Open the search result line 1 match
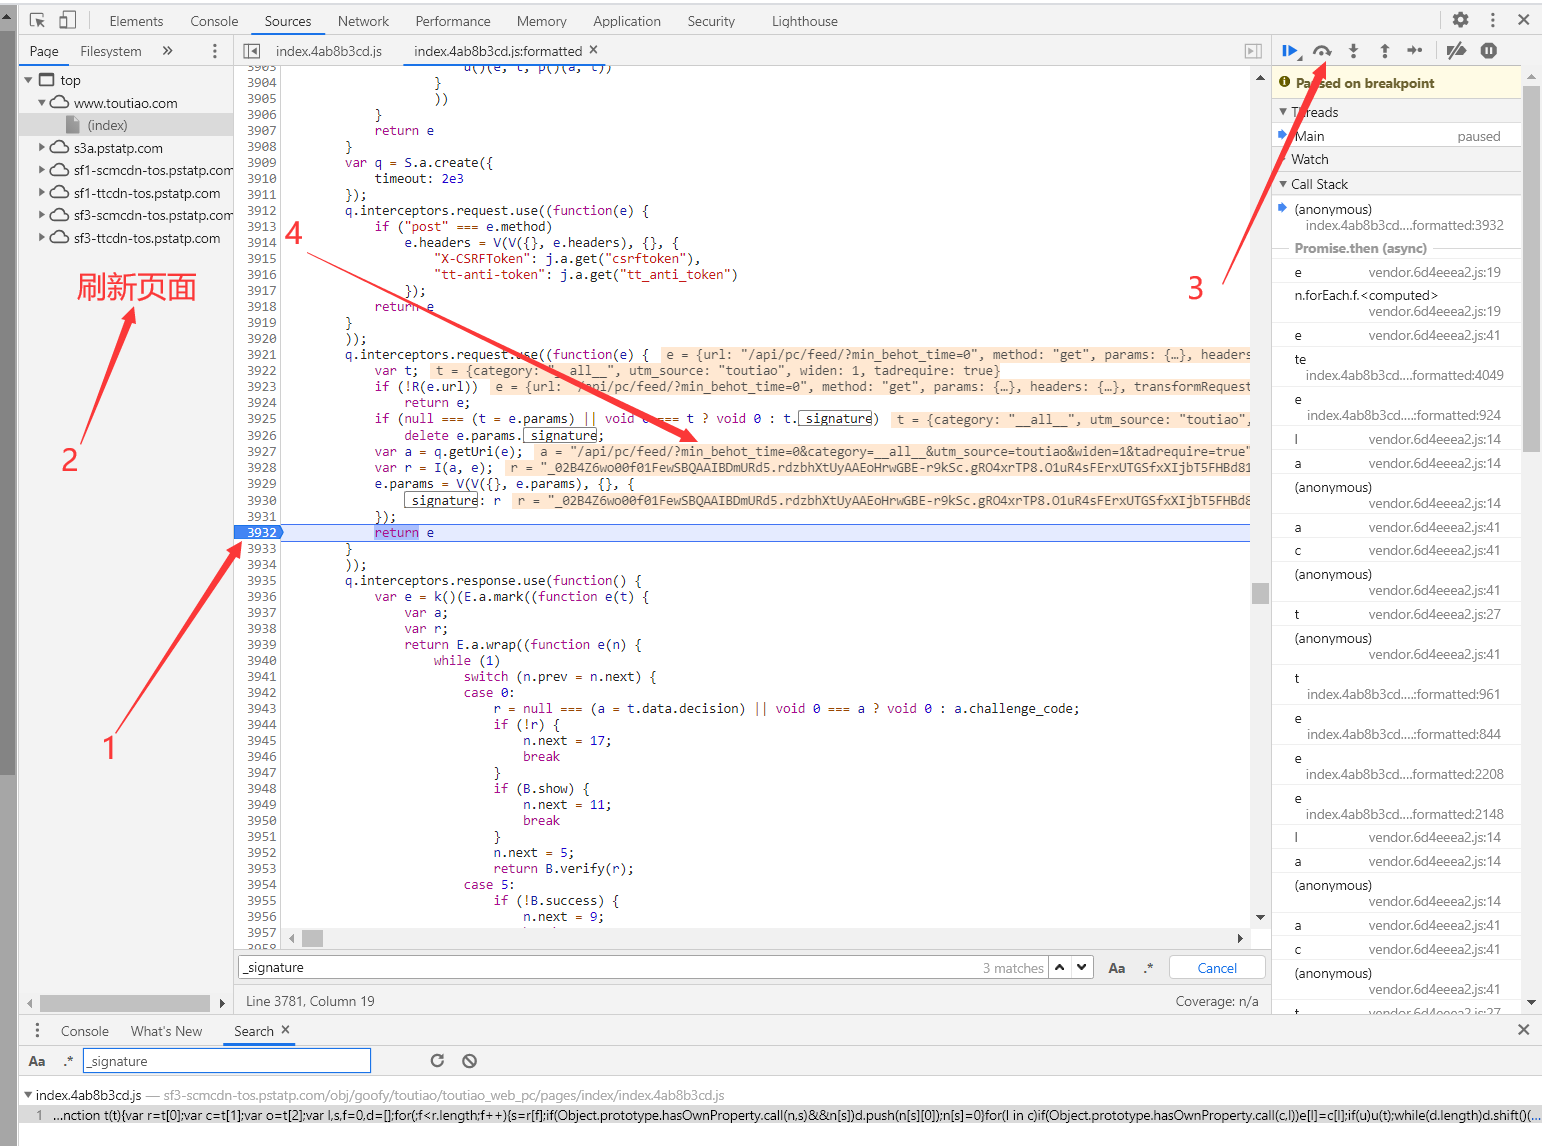Screen dimensions: 1542x1146 tap(780, 1115)
